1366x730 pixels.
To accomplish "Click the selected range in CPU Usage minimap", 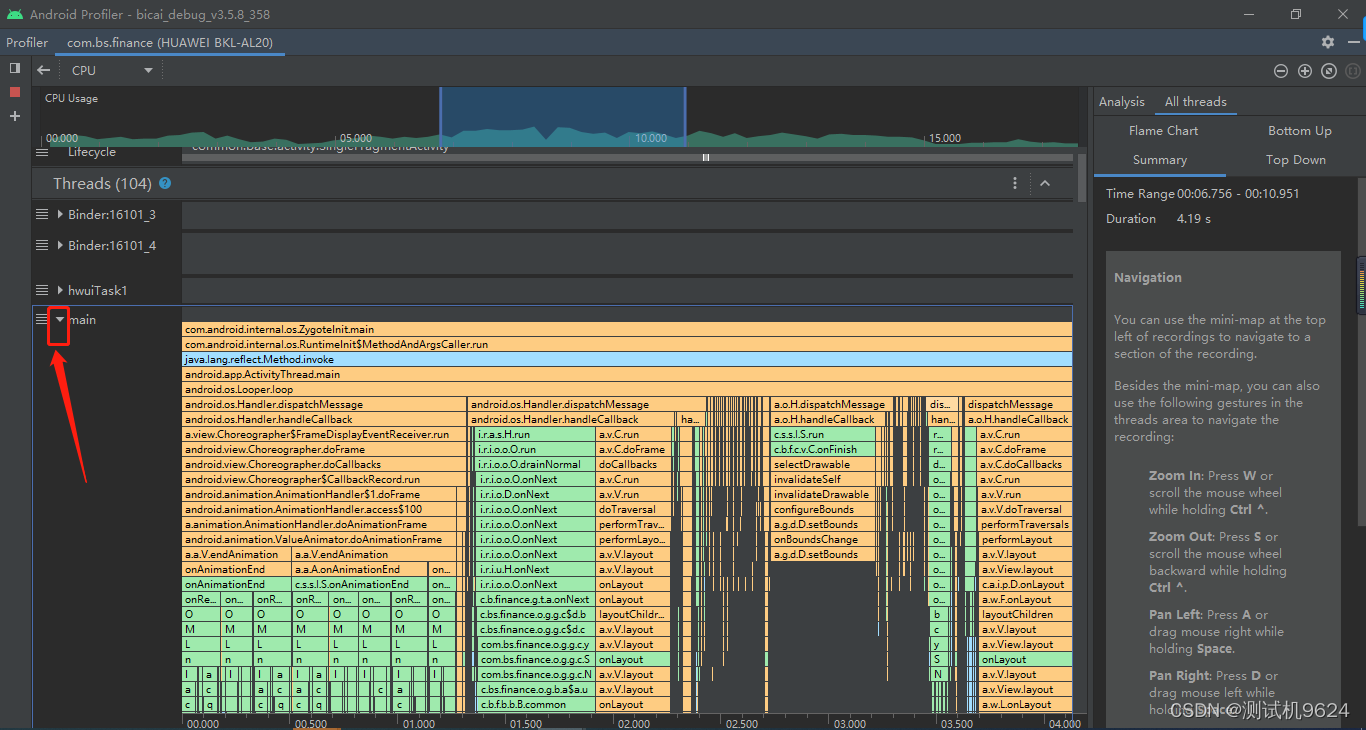I will 563,117.
